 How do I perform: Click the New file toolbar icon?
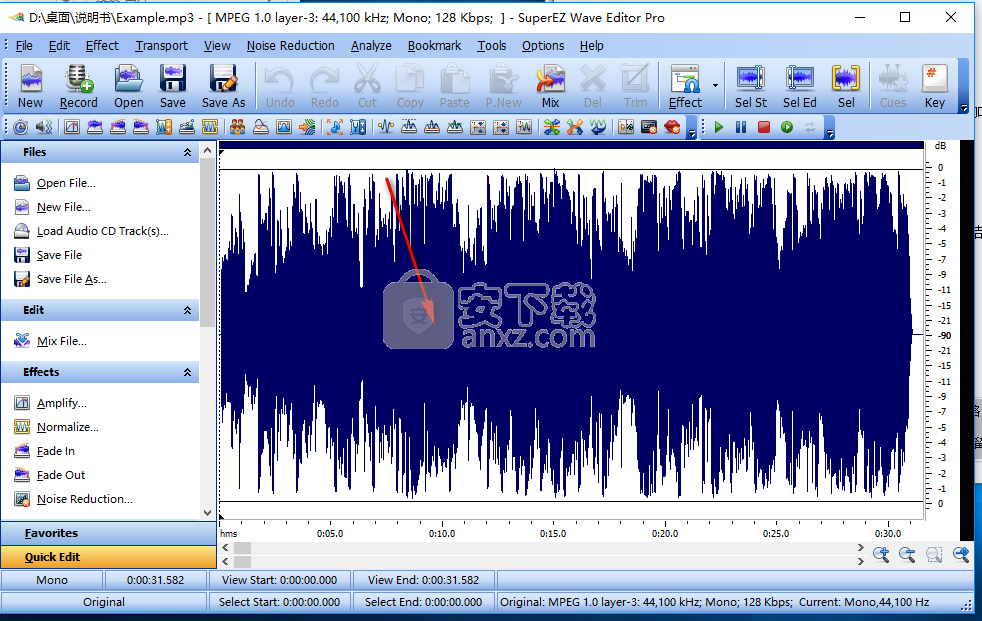[x=30, y=86]
